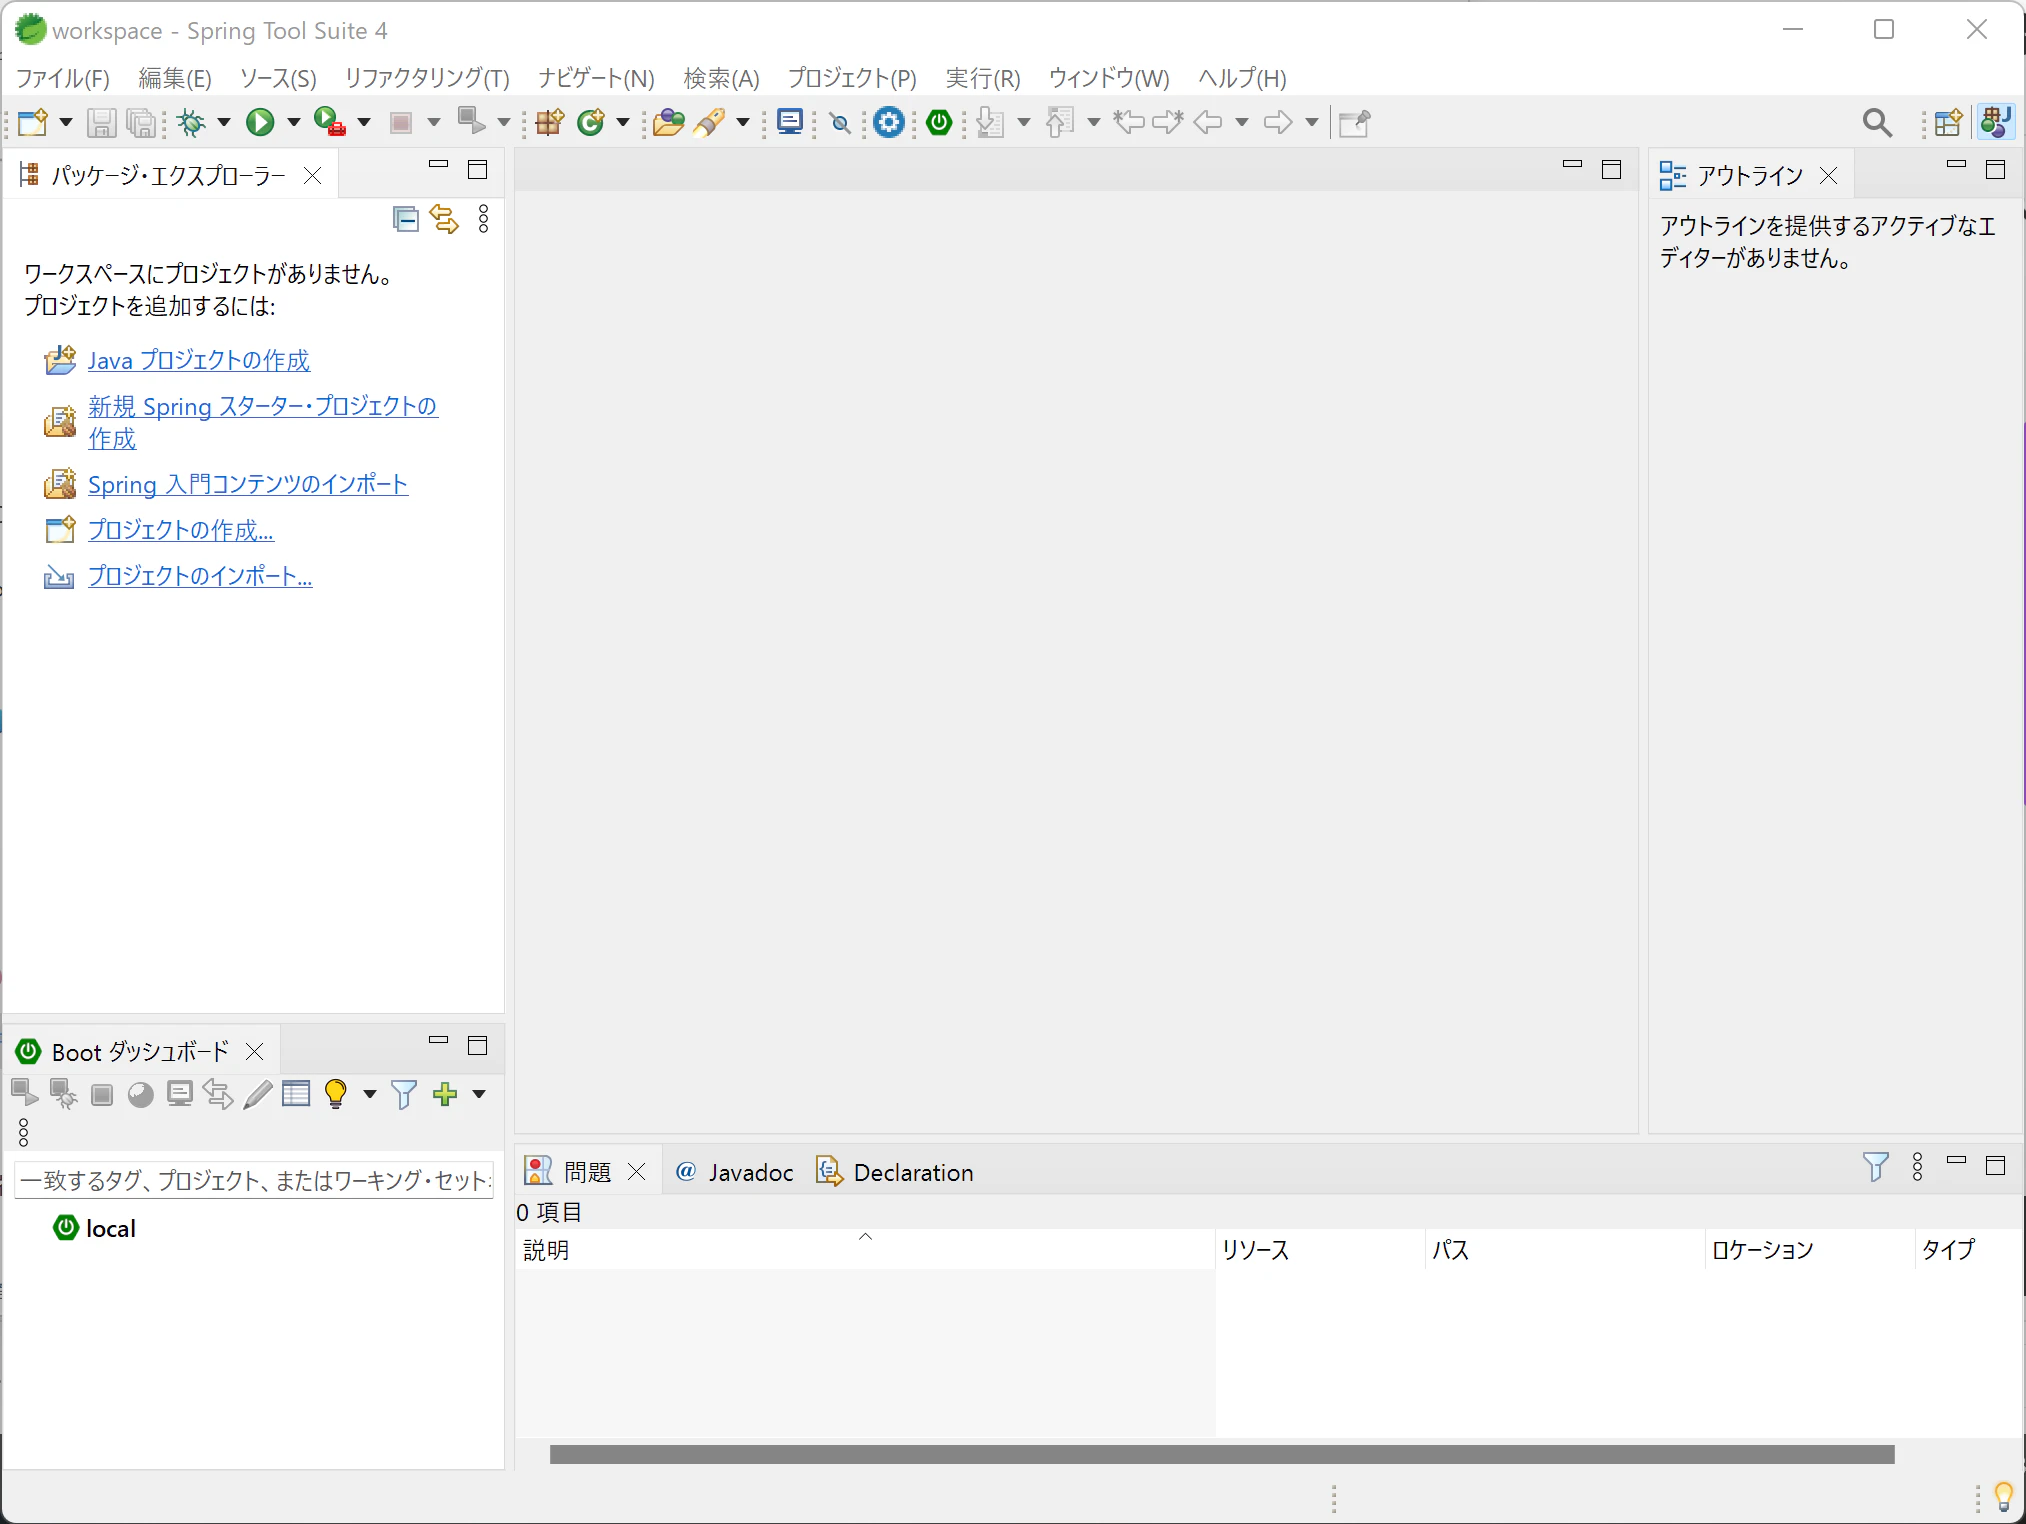Click Collapse All in Package Explorer

coord(405,219)
